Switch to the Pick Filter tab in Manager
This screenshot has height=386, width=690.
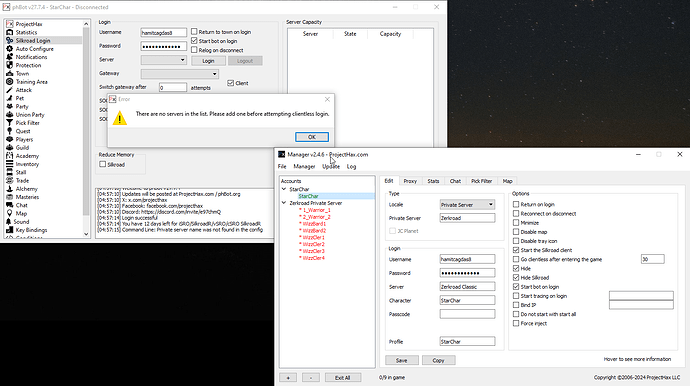tap(481, 181)
